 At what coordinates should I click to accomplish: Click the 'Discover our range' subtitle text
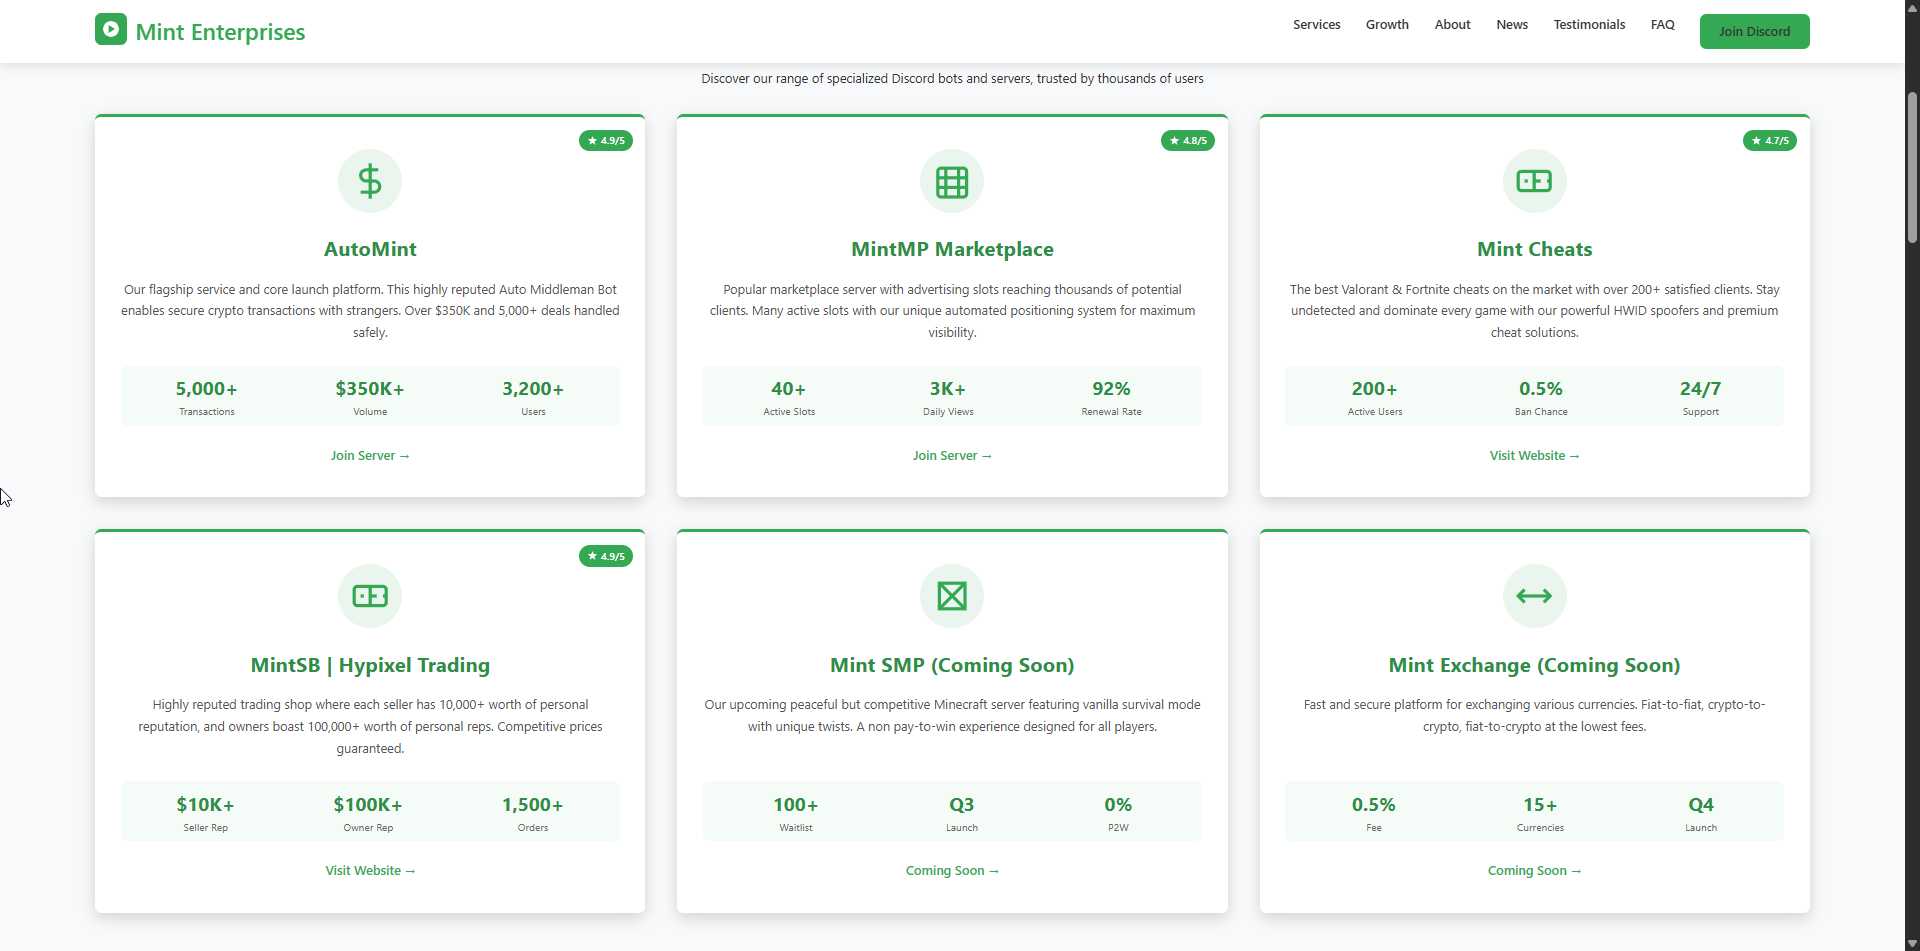[x=952, y=79]
